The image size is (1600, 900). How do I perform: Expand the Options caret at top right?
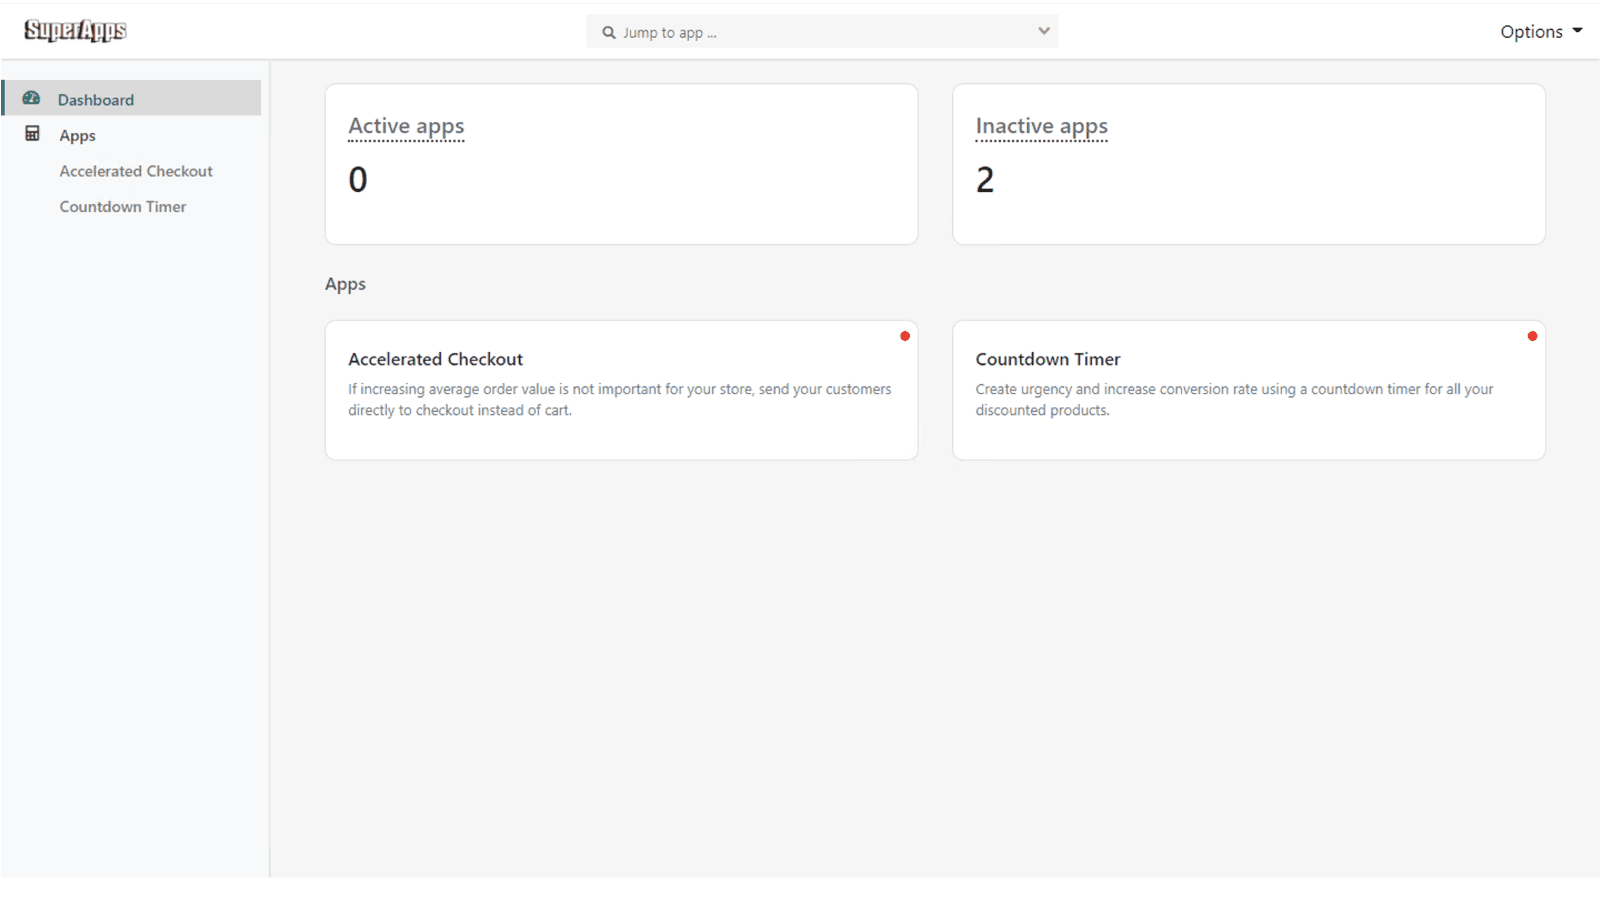coord(1581,32)
